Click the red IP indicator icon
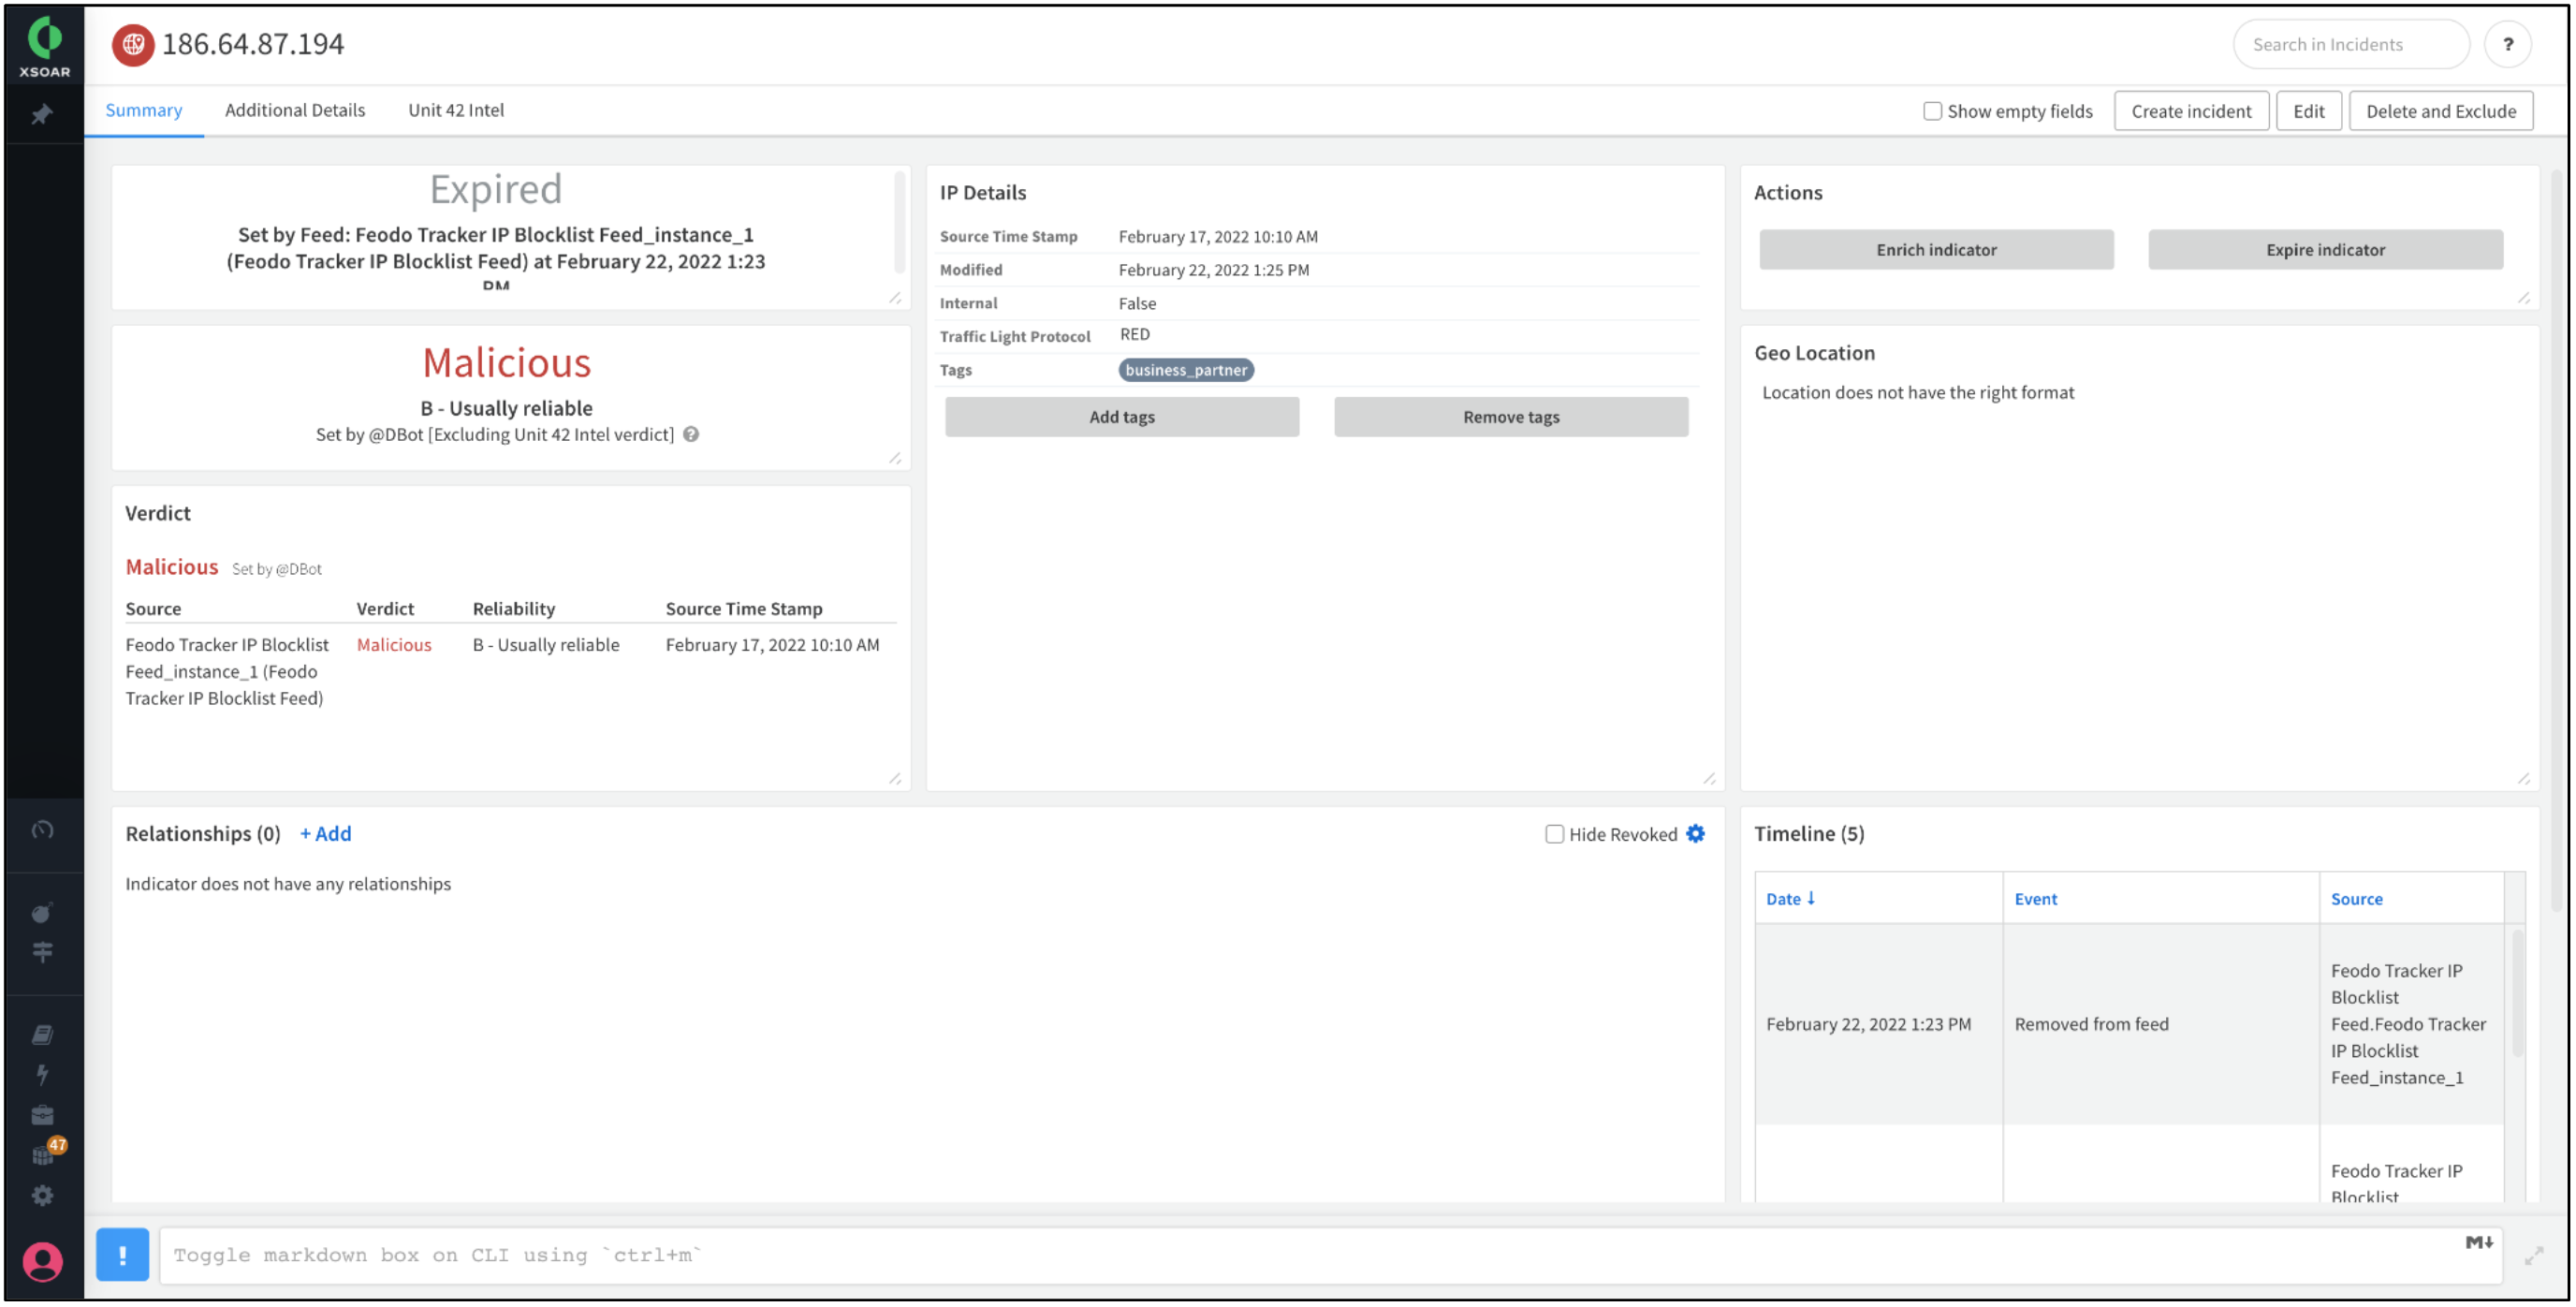This screenshot has width=2576, height=1307. pyautogui.click(x=132, y=45)
